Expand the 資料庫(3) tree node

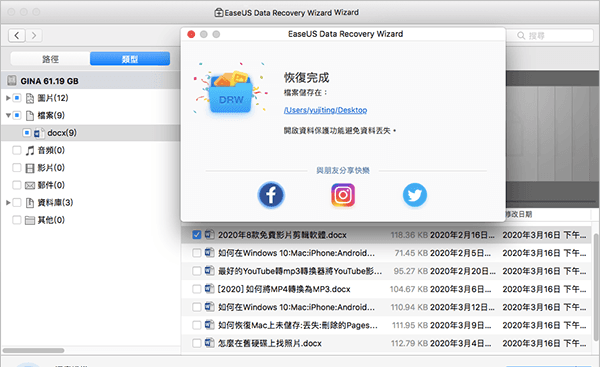8,202
